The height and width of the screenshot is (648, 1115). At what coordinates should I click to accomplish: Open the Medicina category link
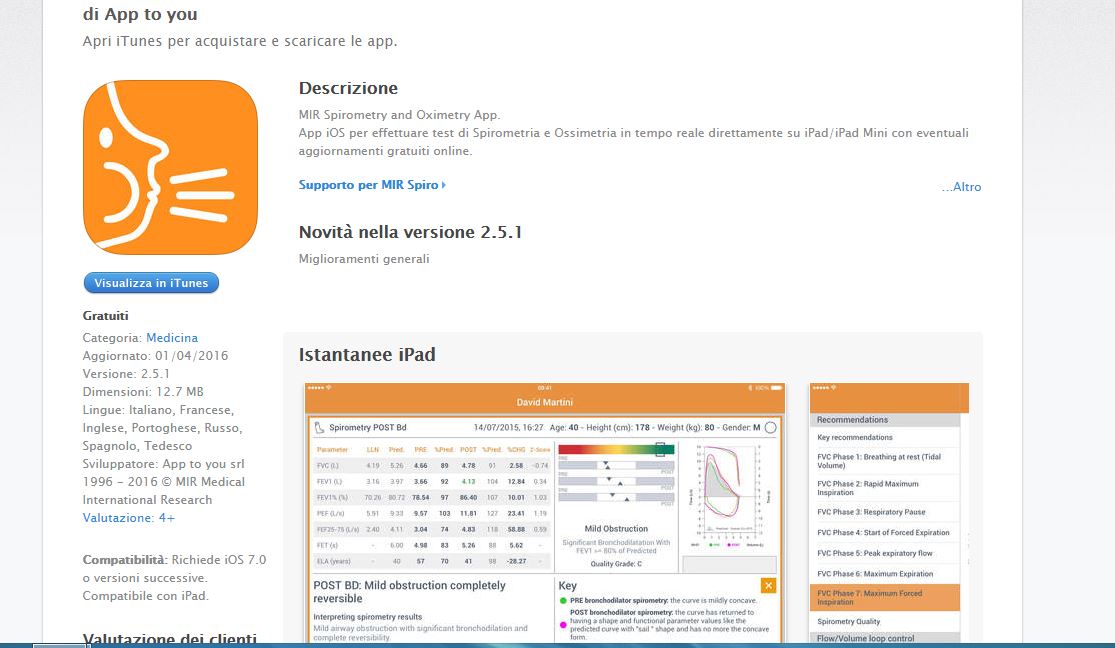(172, 338)
